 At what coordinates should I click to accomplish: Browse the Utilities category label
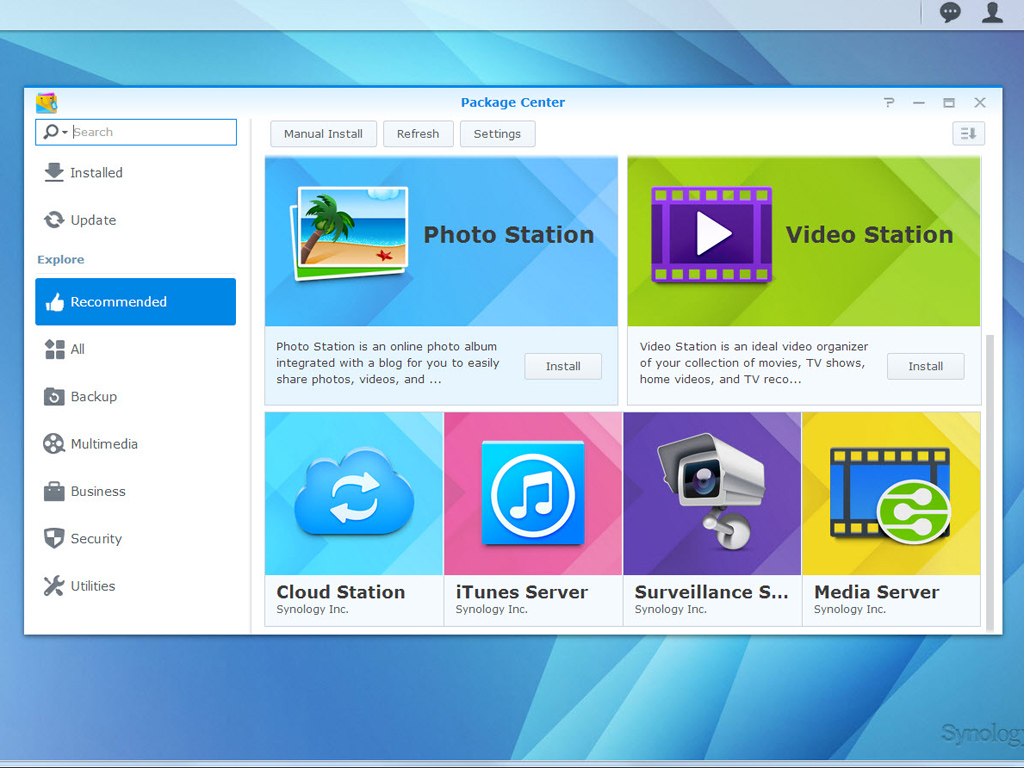point(93,586)
